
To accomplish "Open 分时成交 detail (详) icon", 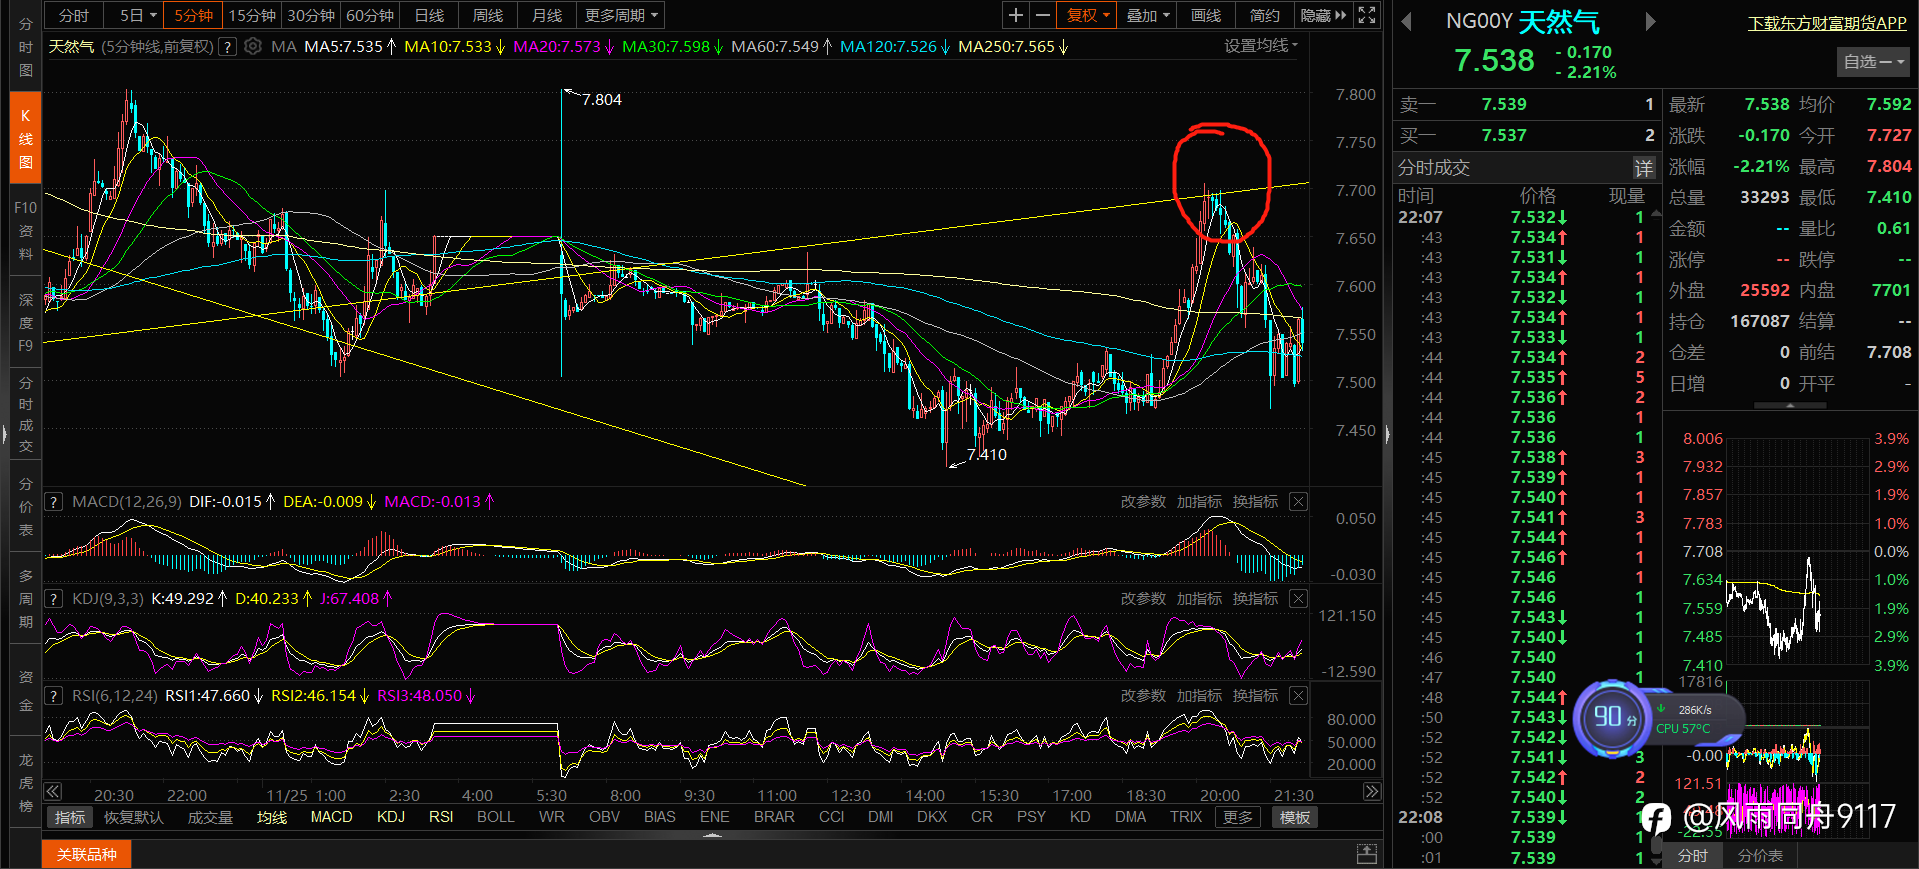I will pyautogui.click(x=1644, y=168).
